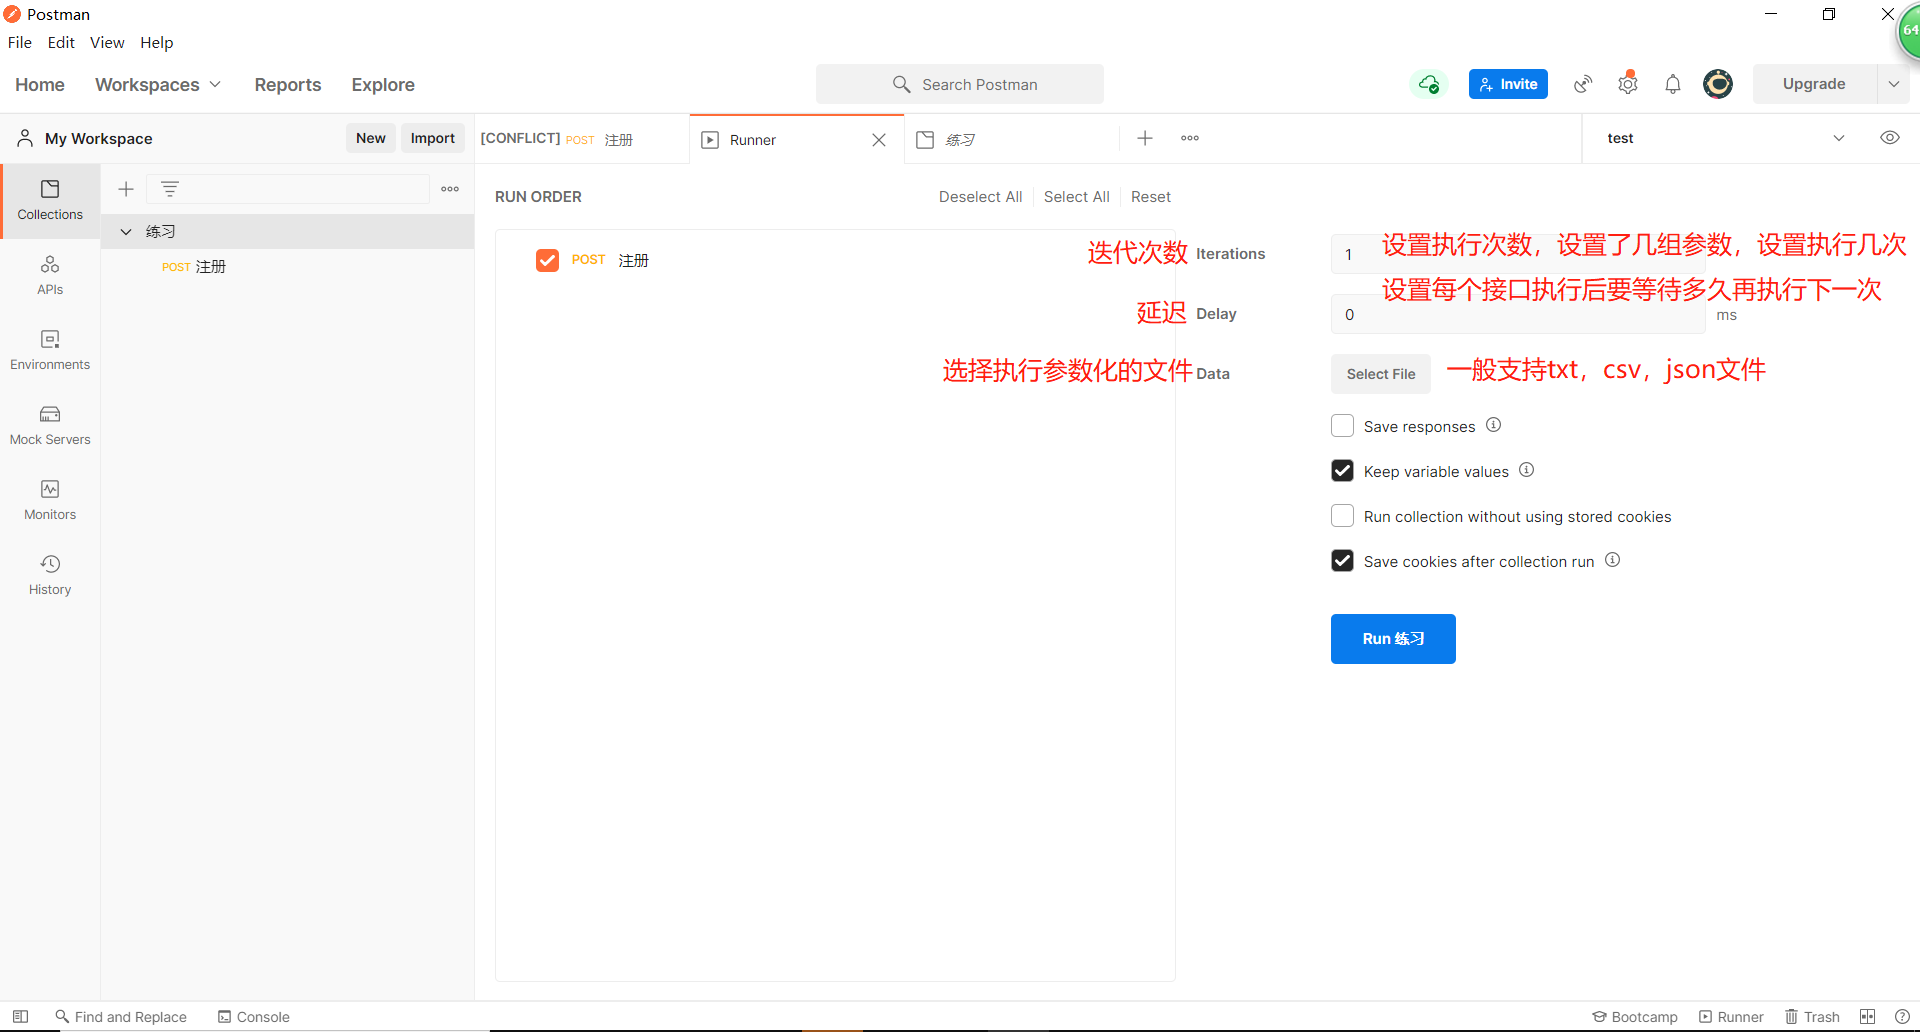Click the Select File button for Data
This screenshot has width=1920, height=1032.
coord(1381,374)
